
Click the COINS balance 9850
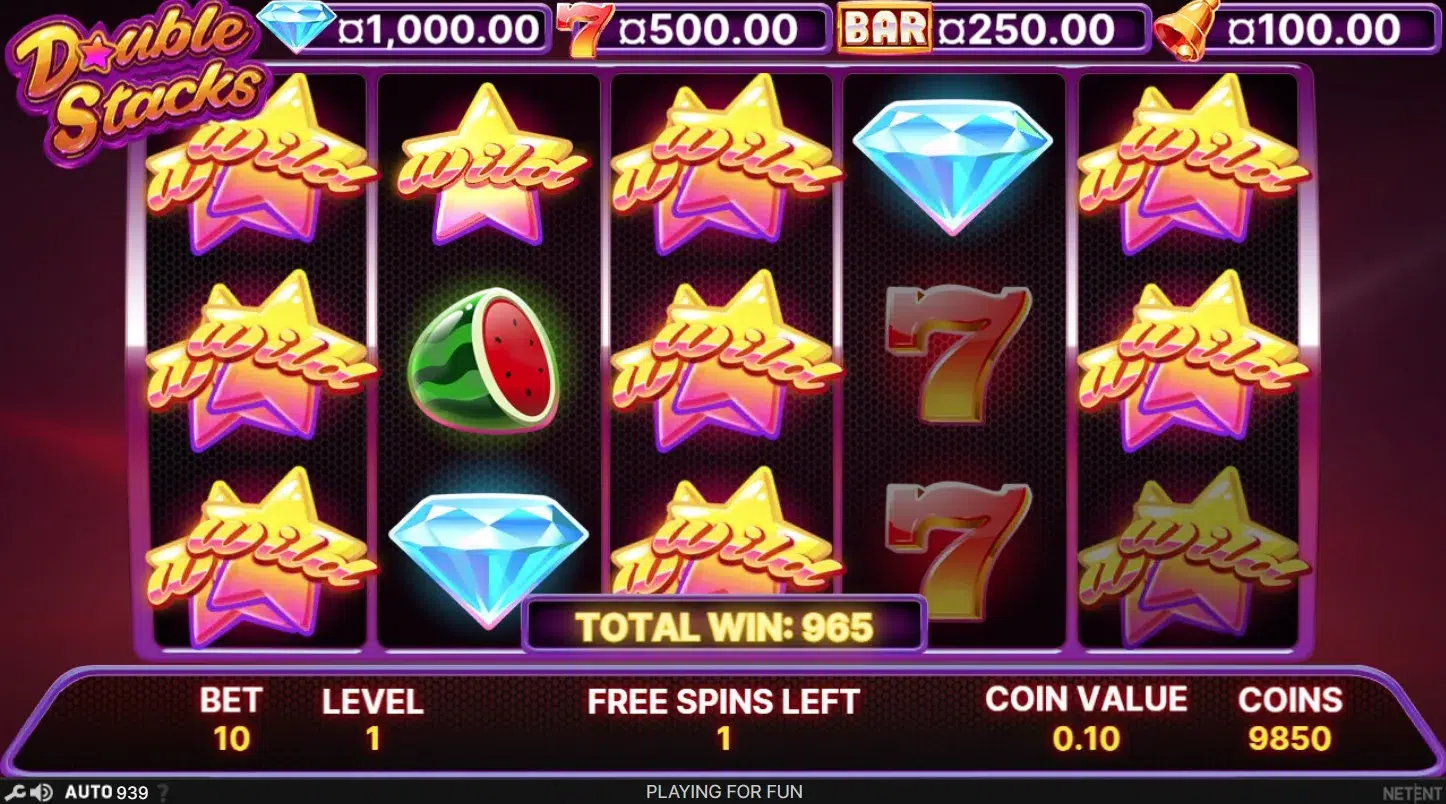(x=1290, y=739)
